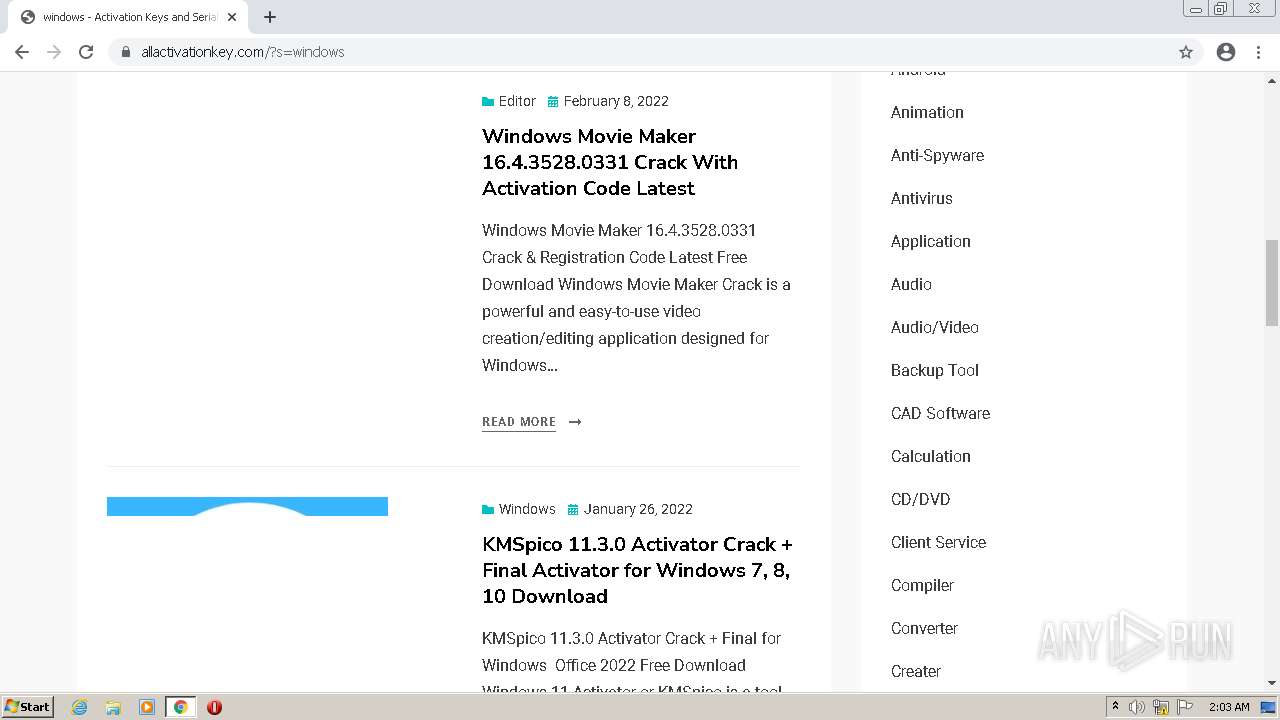Close the 'windows - Activation Keys' tab
Image resolution: width=1280 pixels, height=720 pixels.
232,17
